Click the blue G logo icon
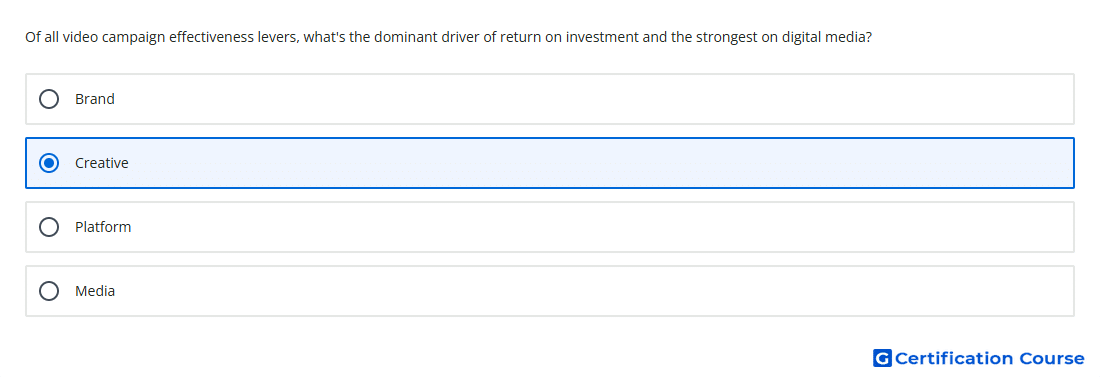This screenshot has height=377, width=1100. coord(882,358)
